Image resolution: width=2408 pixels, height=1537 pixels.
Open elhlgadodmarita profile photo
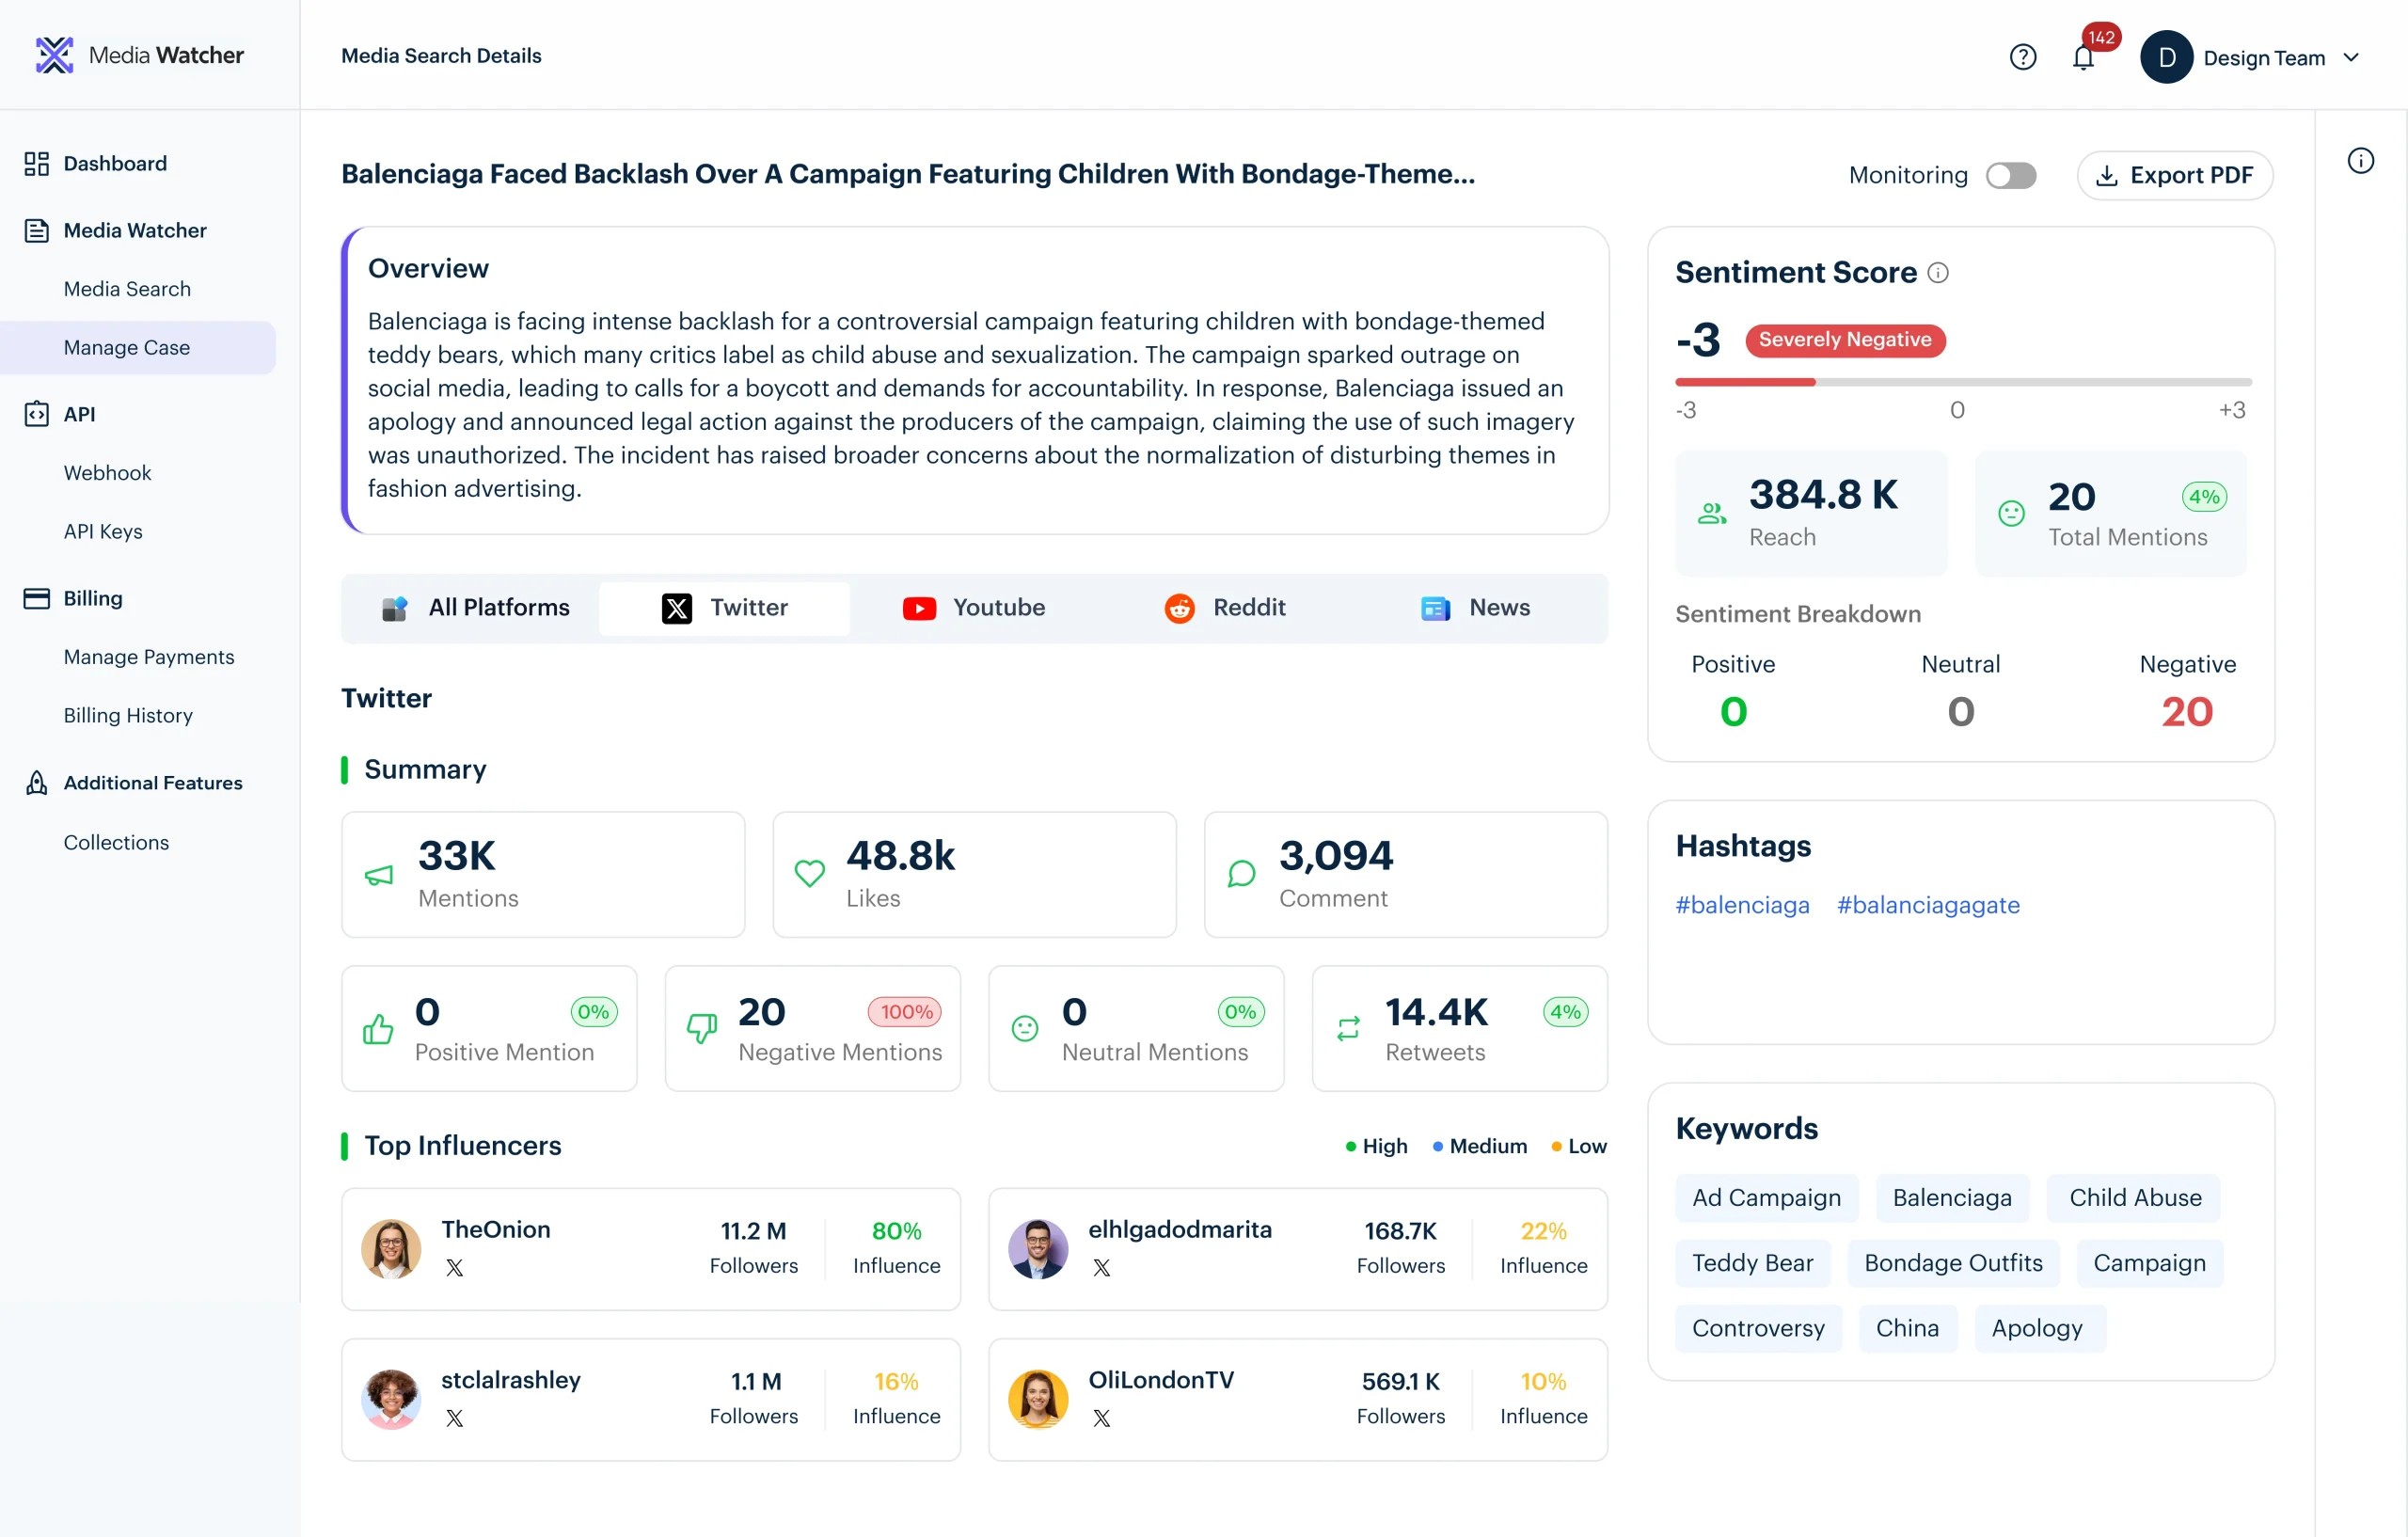(x=1038, y=1249)
